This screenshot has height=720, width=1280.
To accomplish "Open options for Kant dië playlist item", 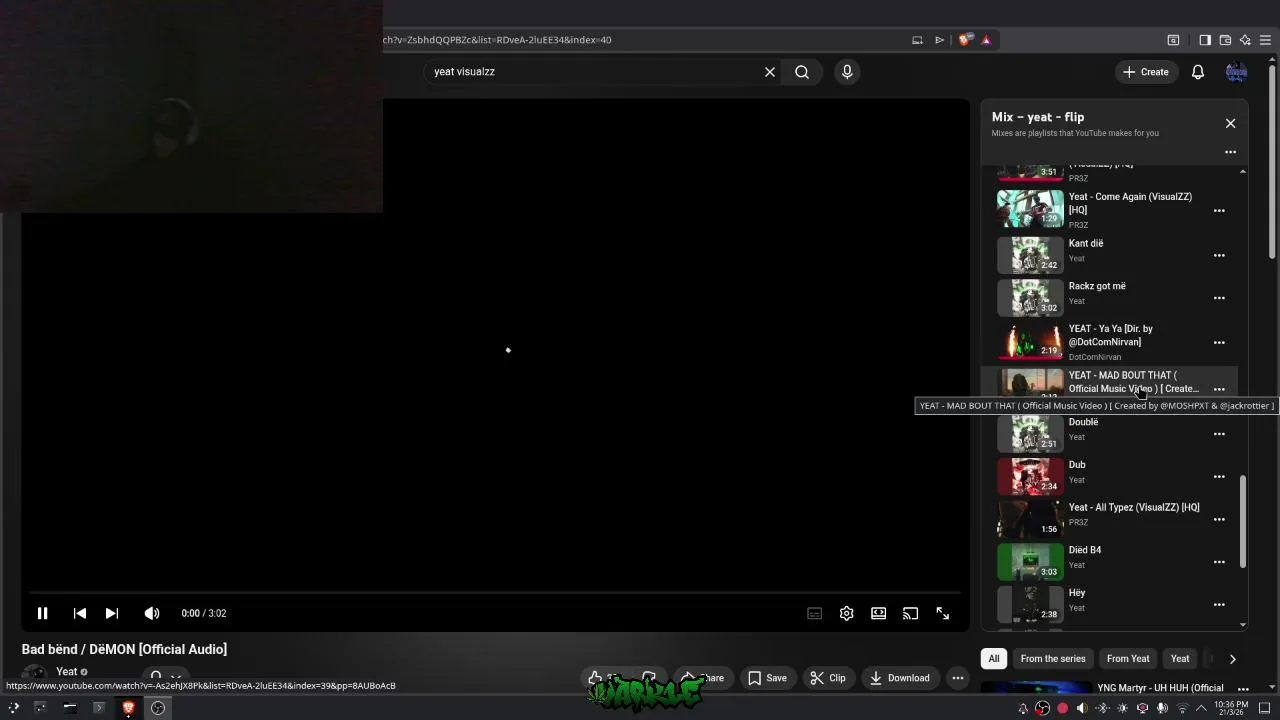I will 1219,255.
